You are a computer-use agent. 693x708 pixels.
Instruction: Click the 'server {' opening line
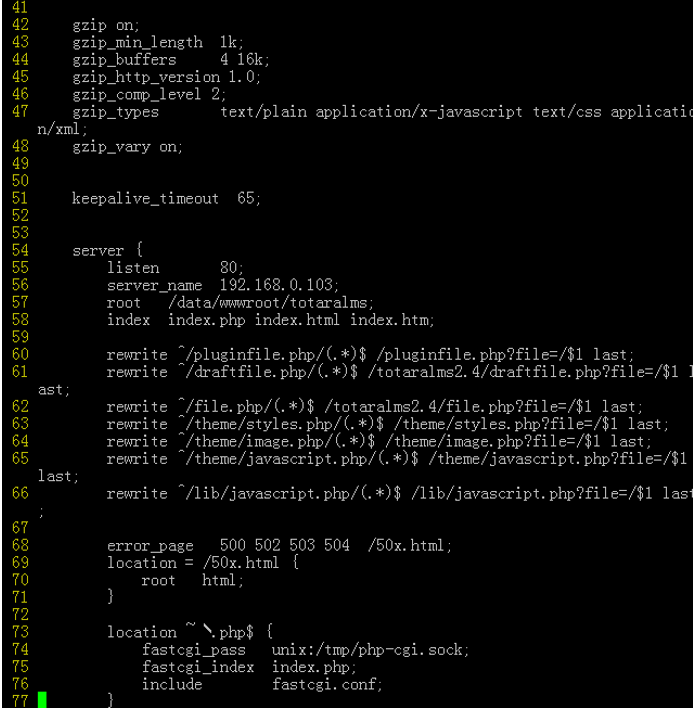(107, 250)
